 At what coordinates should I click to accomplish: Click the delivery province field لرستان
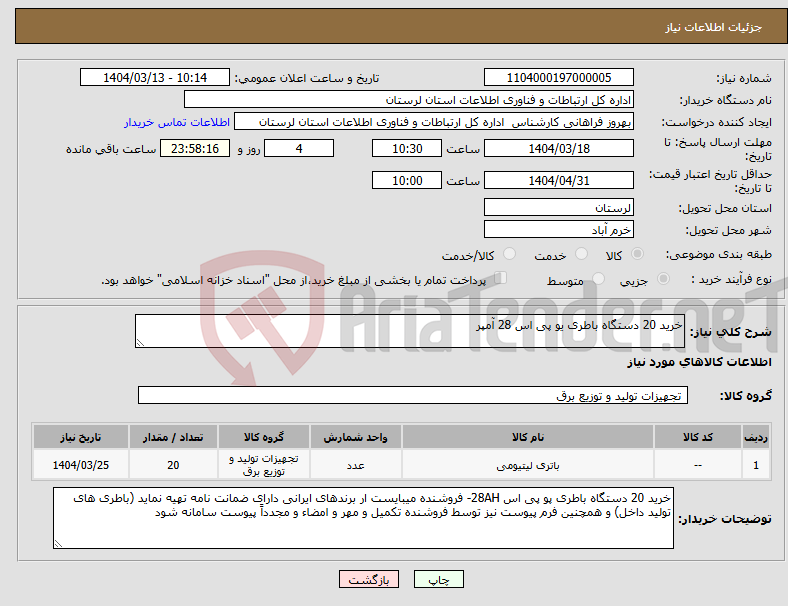(558, 207)
